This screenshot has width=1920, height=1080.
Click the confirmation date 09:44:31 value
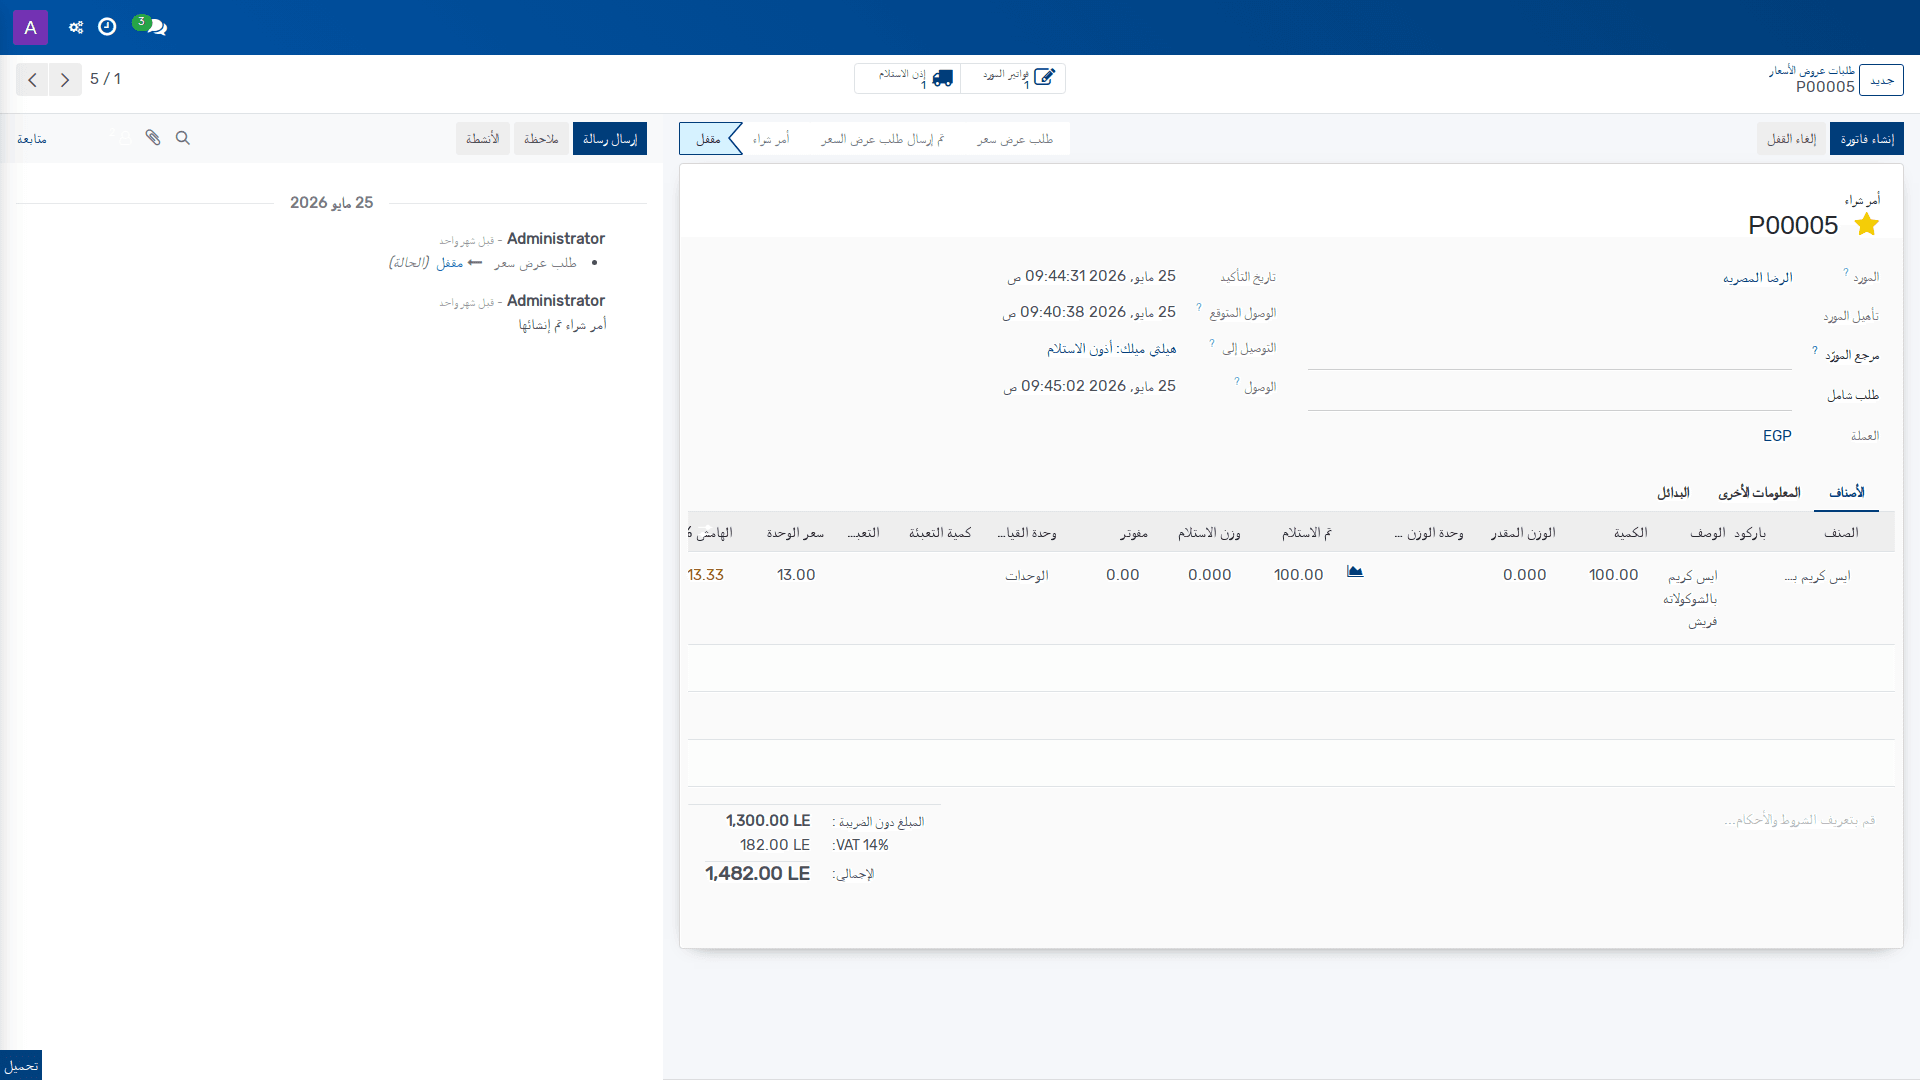point(1091,276)
